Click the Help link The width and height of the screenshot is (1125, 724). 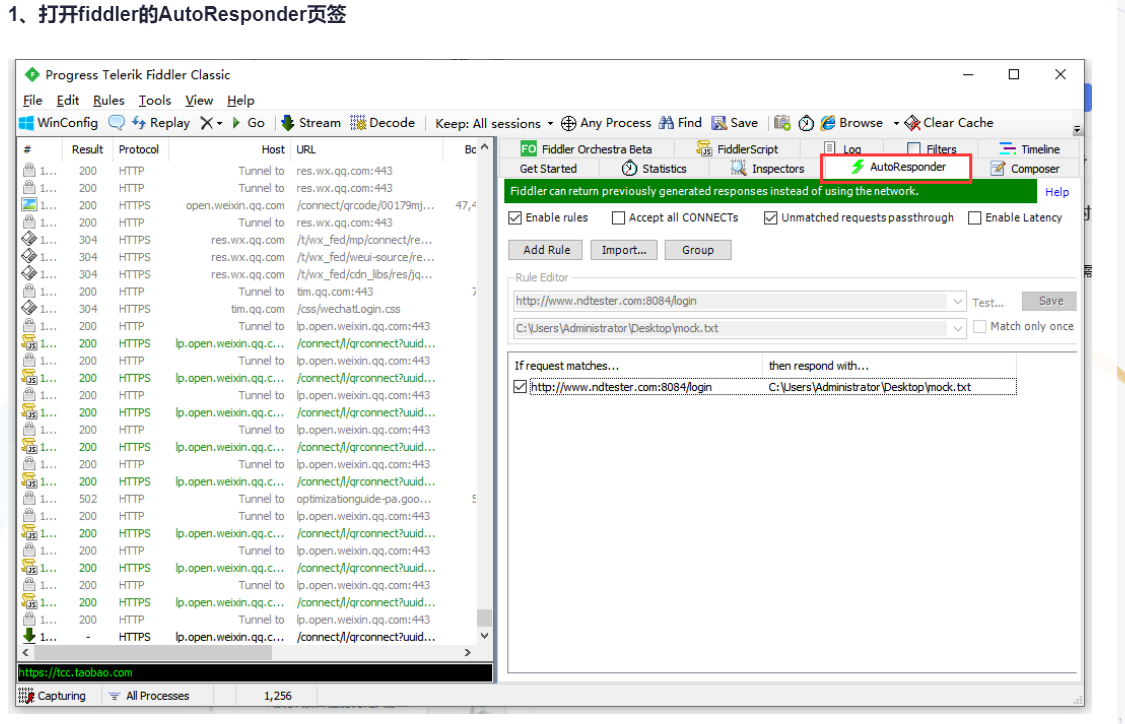pos(1056,192)
